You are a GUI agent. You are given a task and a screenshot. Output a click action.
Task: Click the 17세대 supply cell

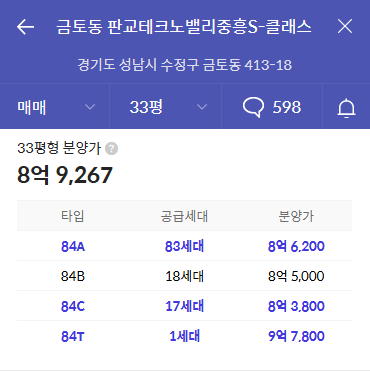184,306
